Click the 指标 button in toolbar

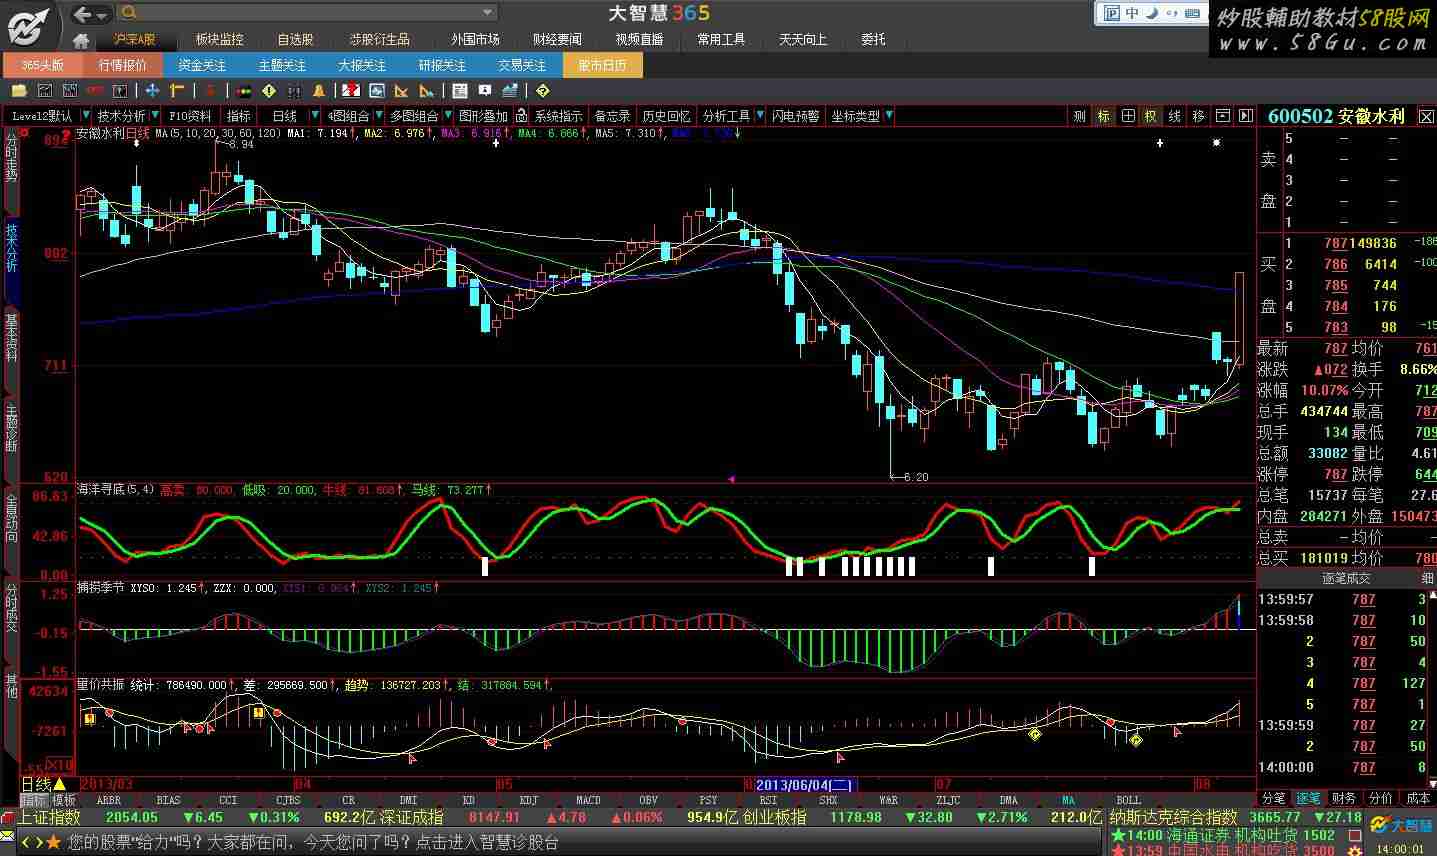coord(239,116)
